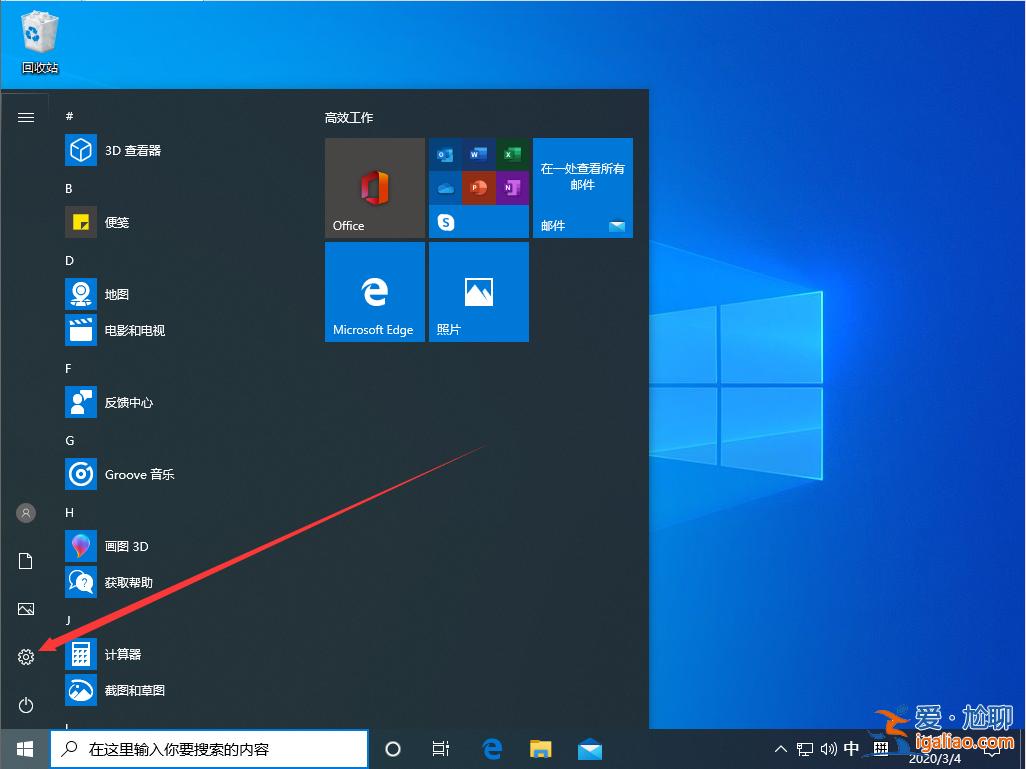Launch the Microsoft Edge tile
The height and width of the screenshot is (769, 1026).
coord(374,292)
